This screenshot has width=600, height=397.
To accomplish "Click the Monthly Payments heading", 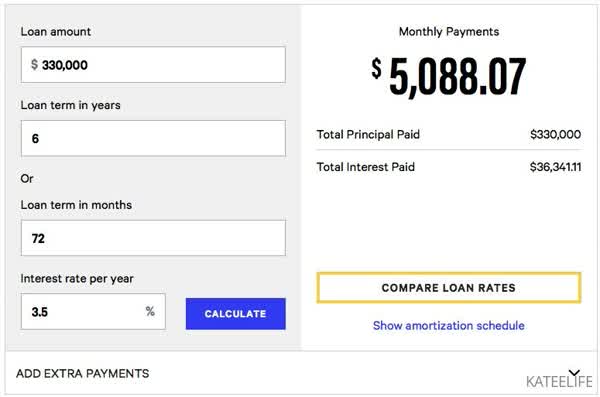I will pyautogui.click(x=449, y=32).
